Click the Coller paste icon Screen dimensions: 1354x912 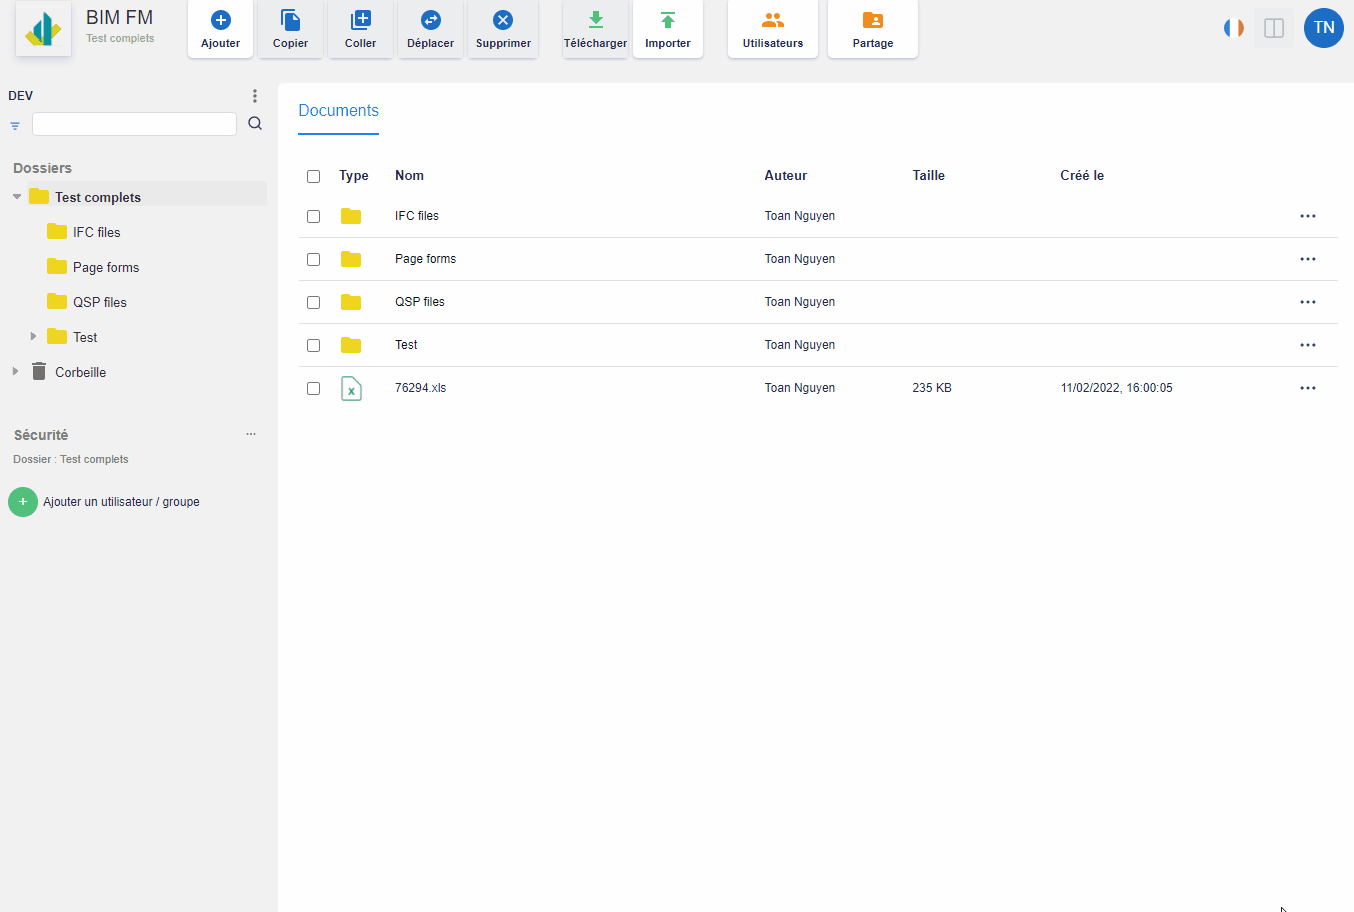(x=361, y=21)
